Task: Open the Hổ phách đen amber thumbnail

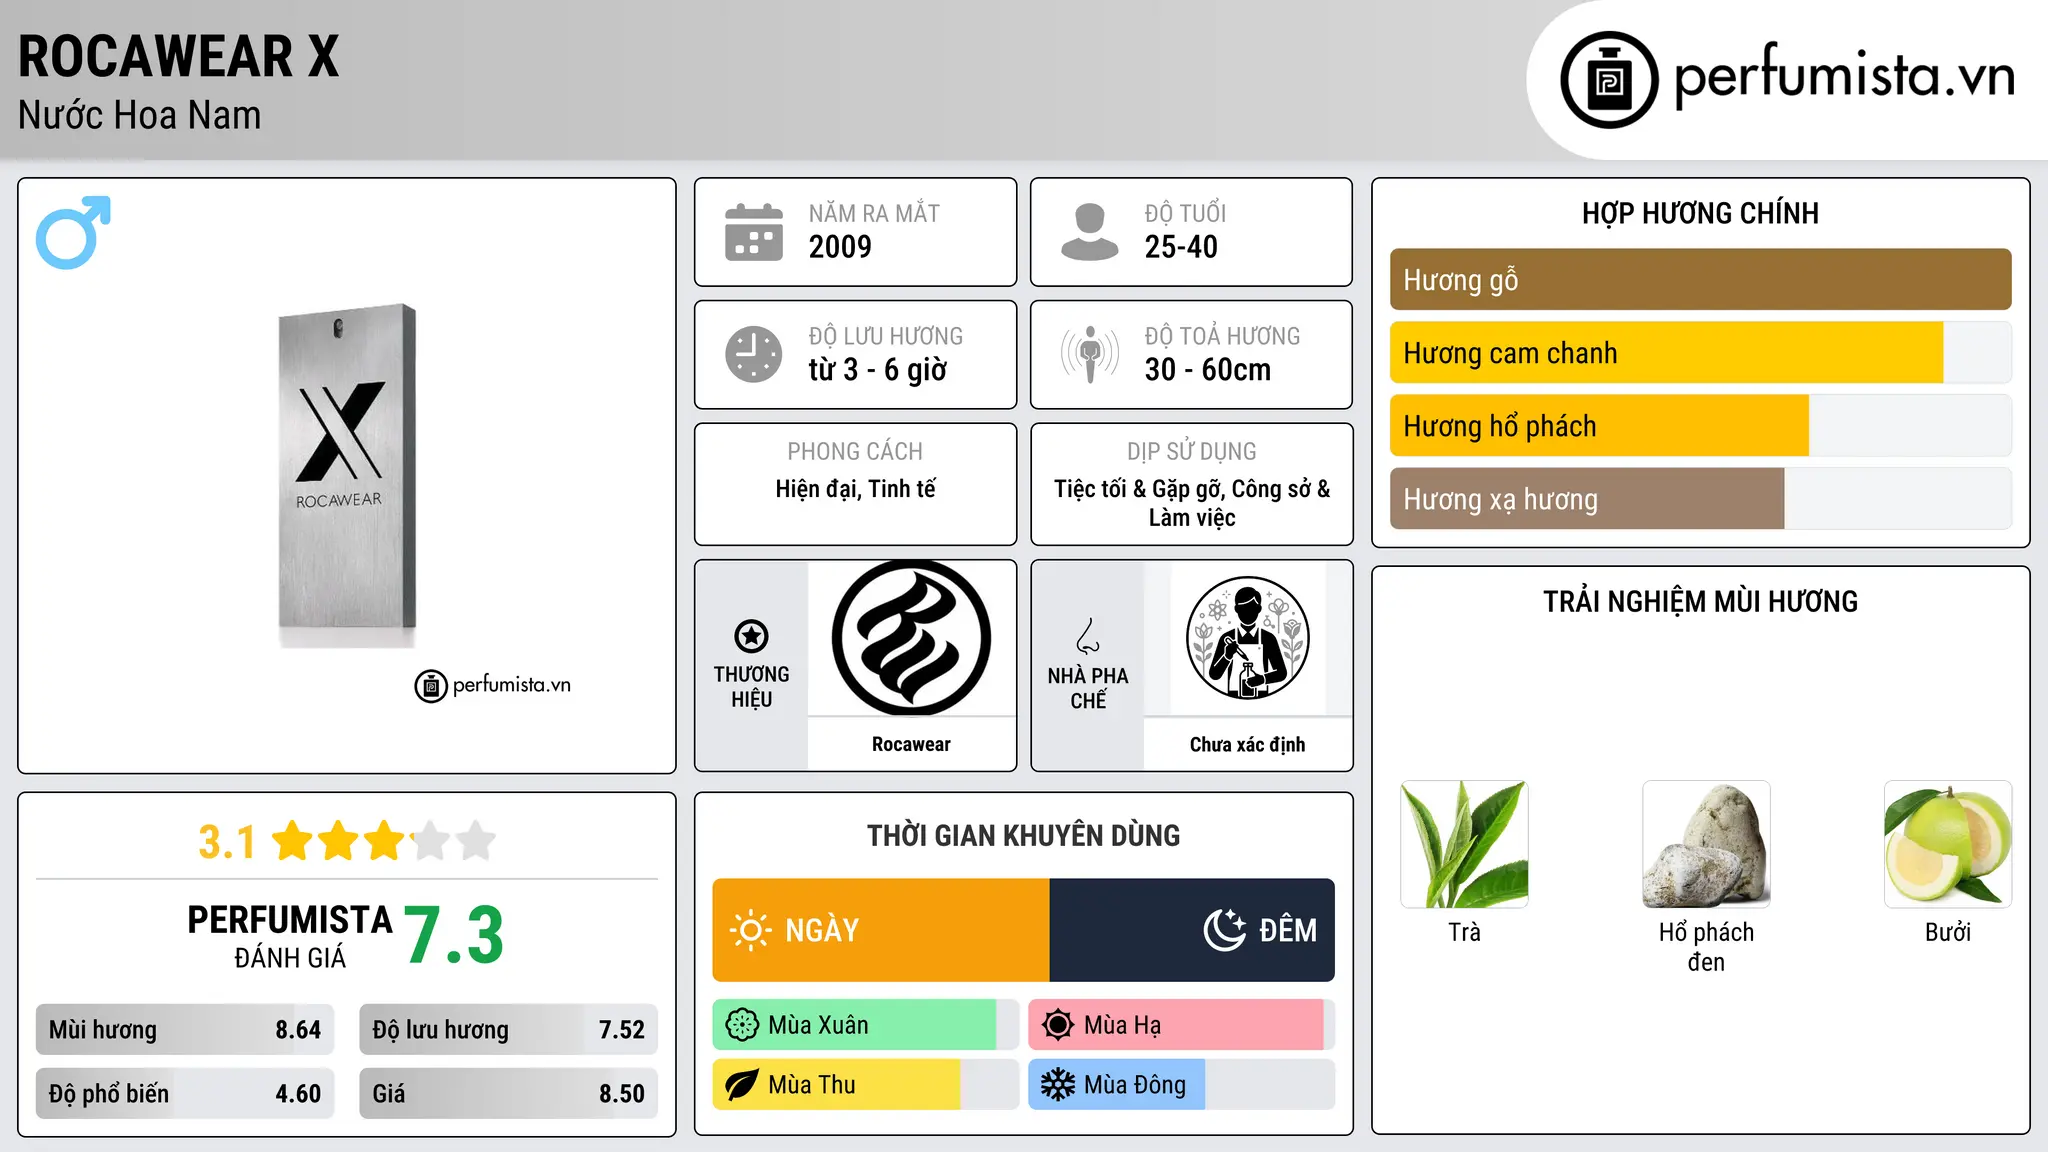Action: [x=1706, y=845]
